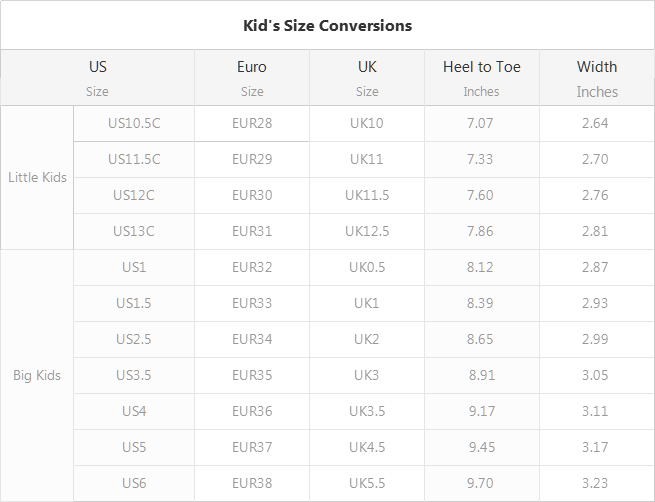The width and height of the screenshot is (655, 502).
Task: Click the Big Kids row group label
Action: click(x=37, y=375)
